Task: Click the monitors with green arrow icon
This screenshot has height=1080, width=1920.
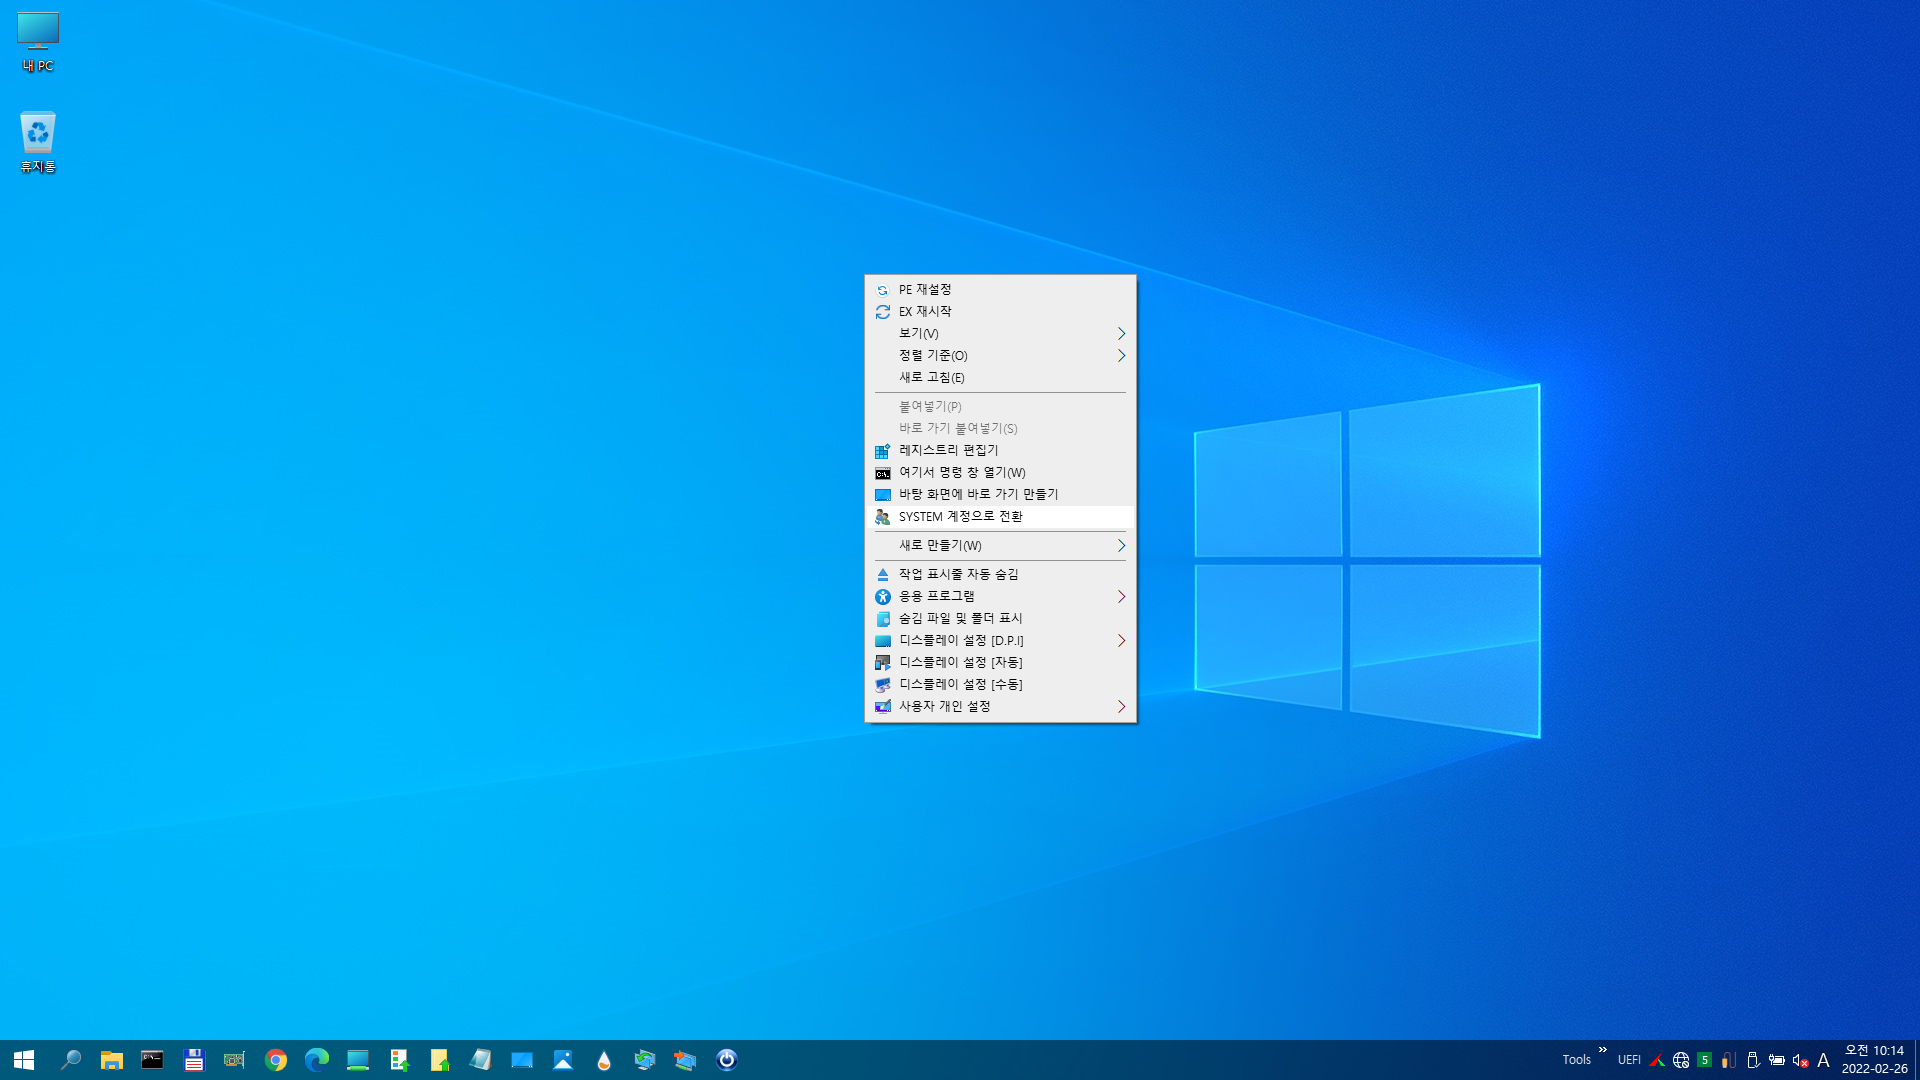Action: coord(645,1060)
